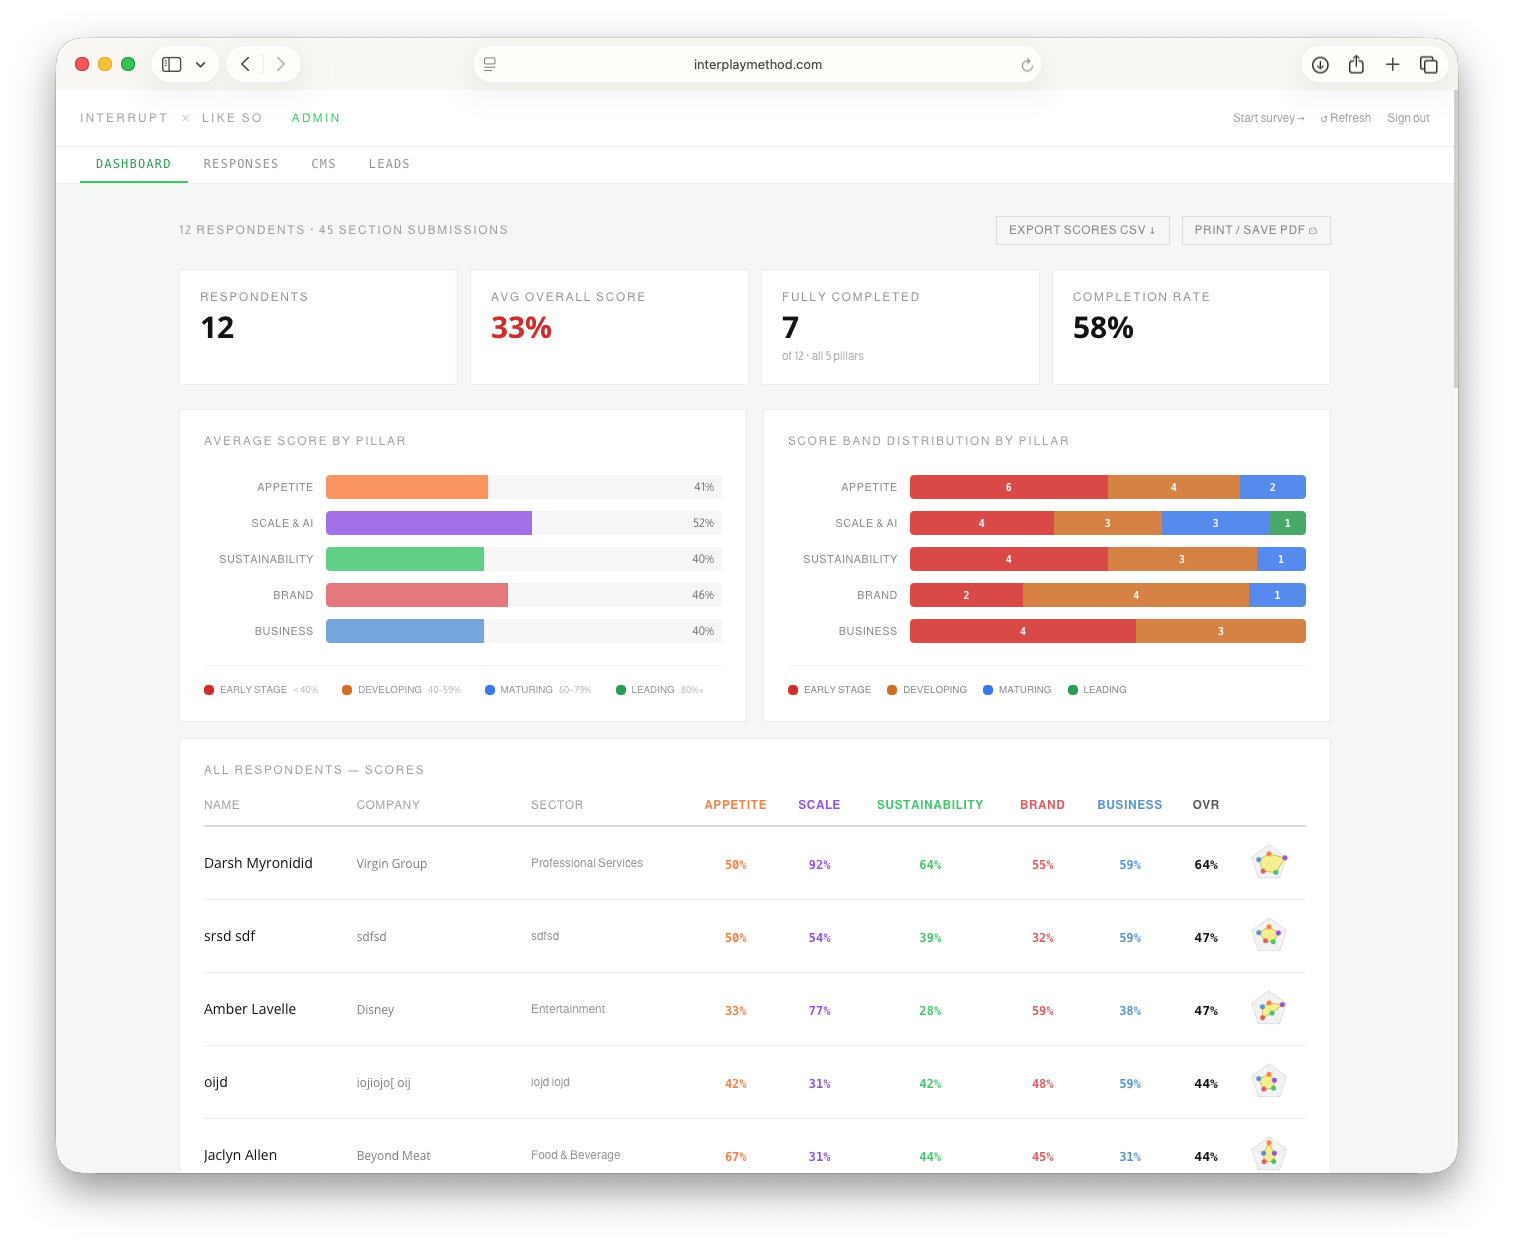Viewport: 1514px width, 1247px height.
Task: Show the tab overview icon
Action: [x=1429, y=65]
